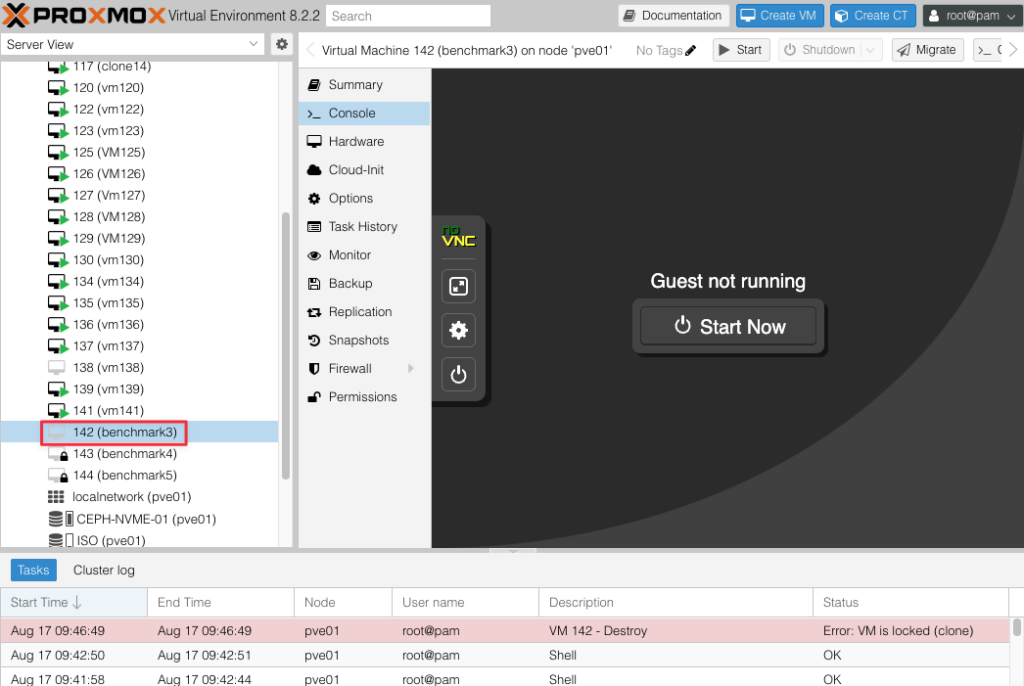Open tree settings gear icon
1024x686 pixels.
click(x=281, y=44)
